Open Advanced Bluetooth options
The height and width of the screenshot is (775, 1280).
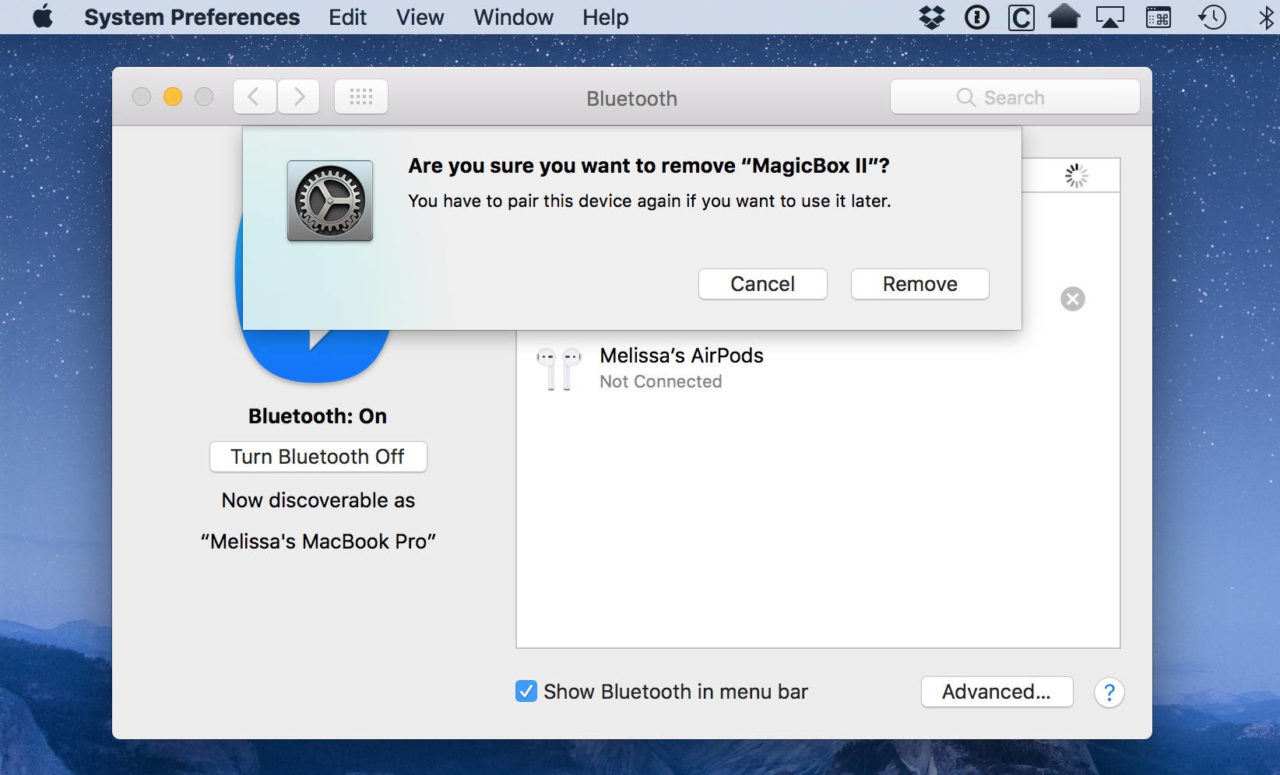tap(997, 692)
